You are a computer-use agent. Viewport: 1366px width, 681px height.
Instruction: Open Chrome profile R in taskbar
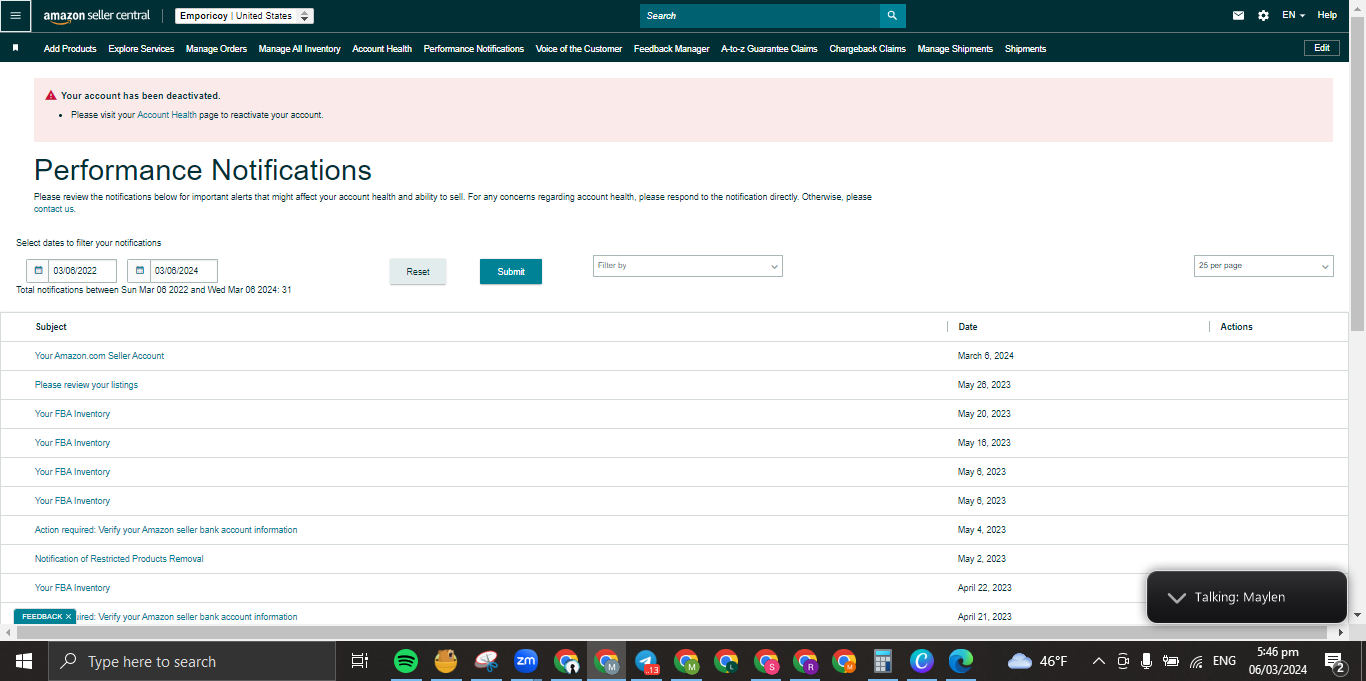click(x=806, y=661)
